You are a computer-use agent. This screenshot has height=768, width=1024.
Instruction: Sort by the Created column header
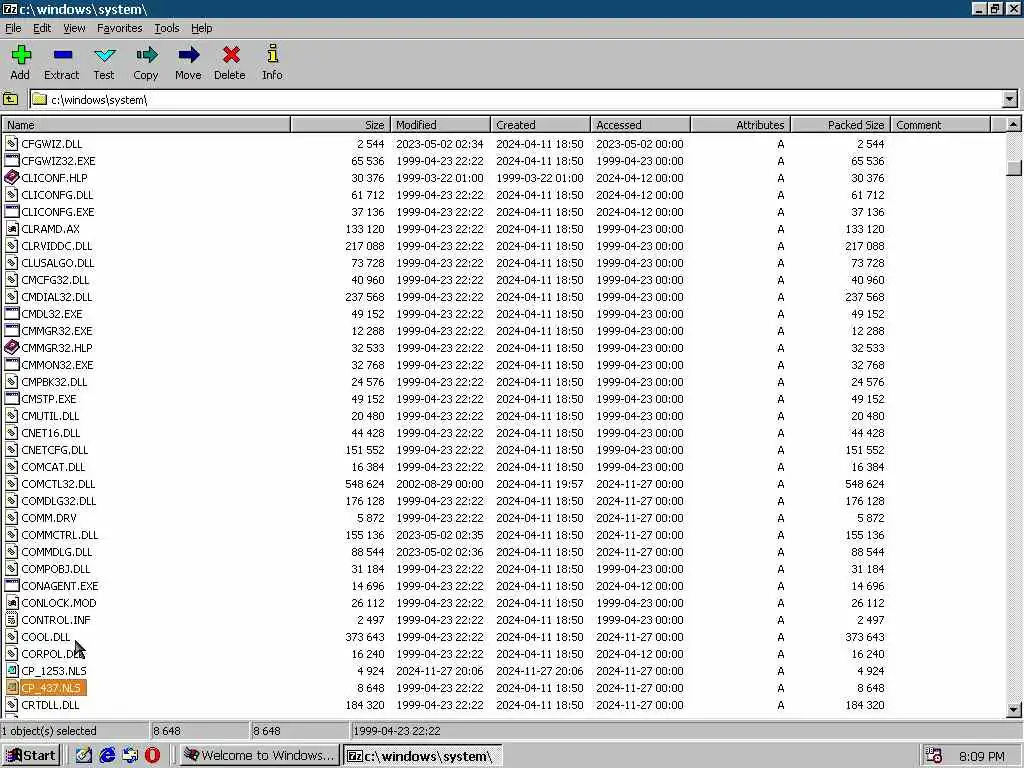coord(540,125)
